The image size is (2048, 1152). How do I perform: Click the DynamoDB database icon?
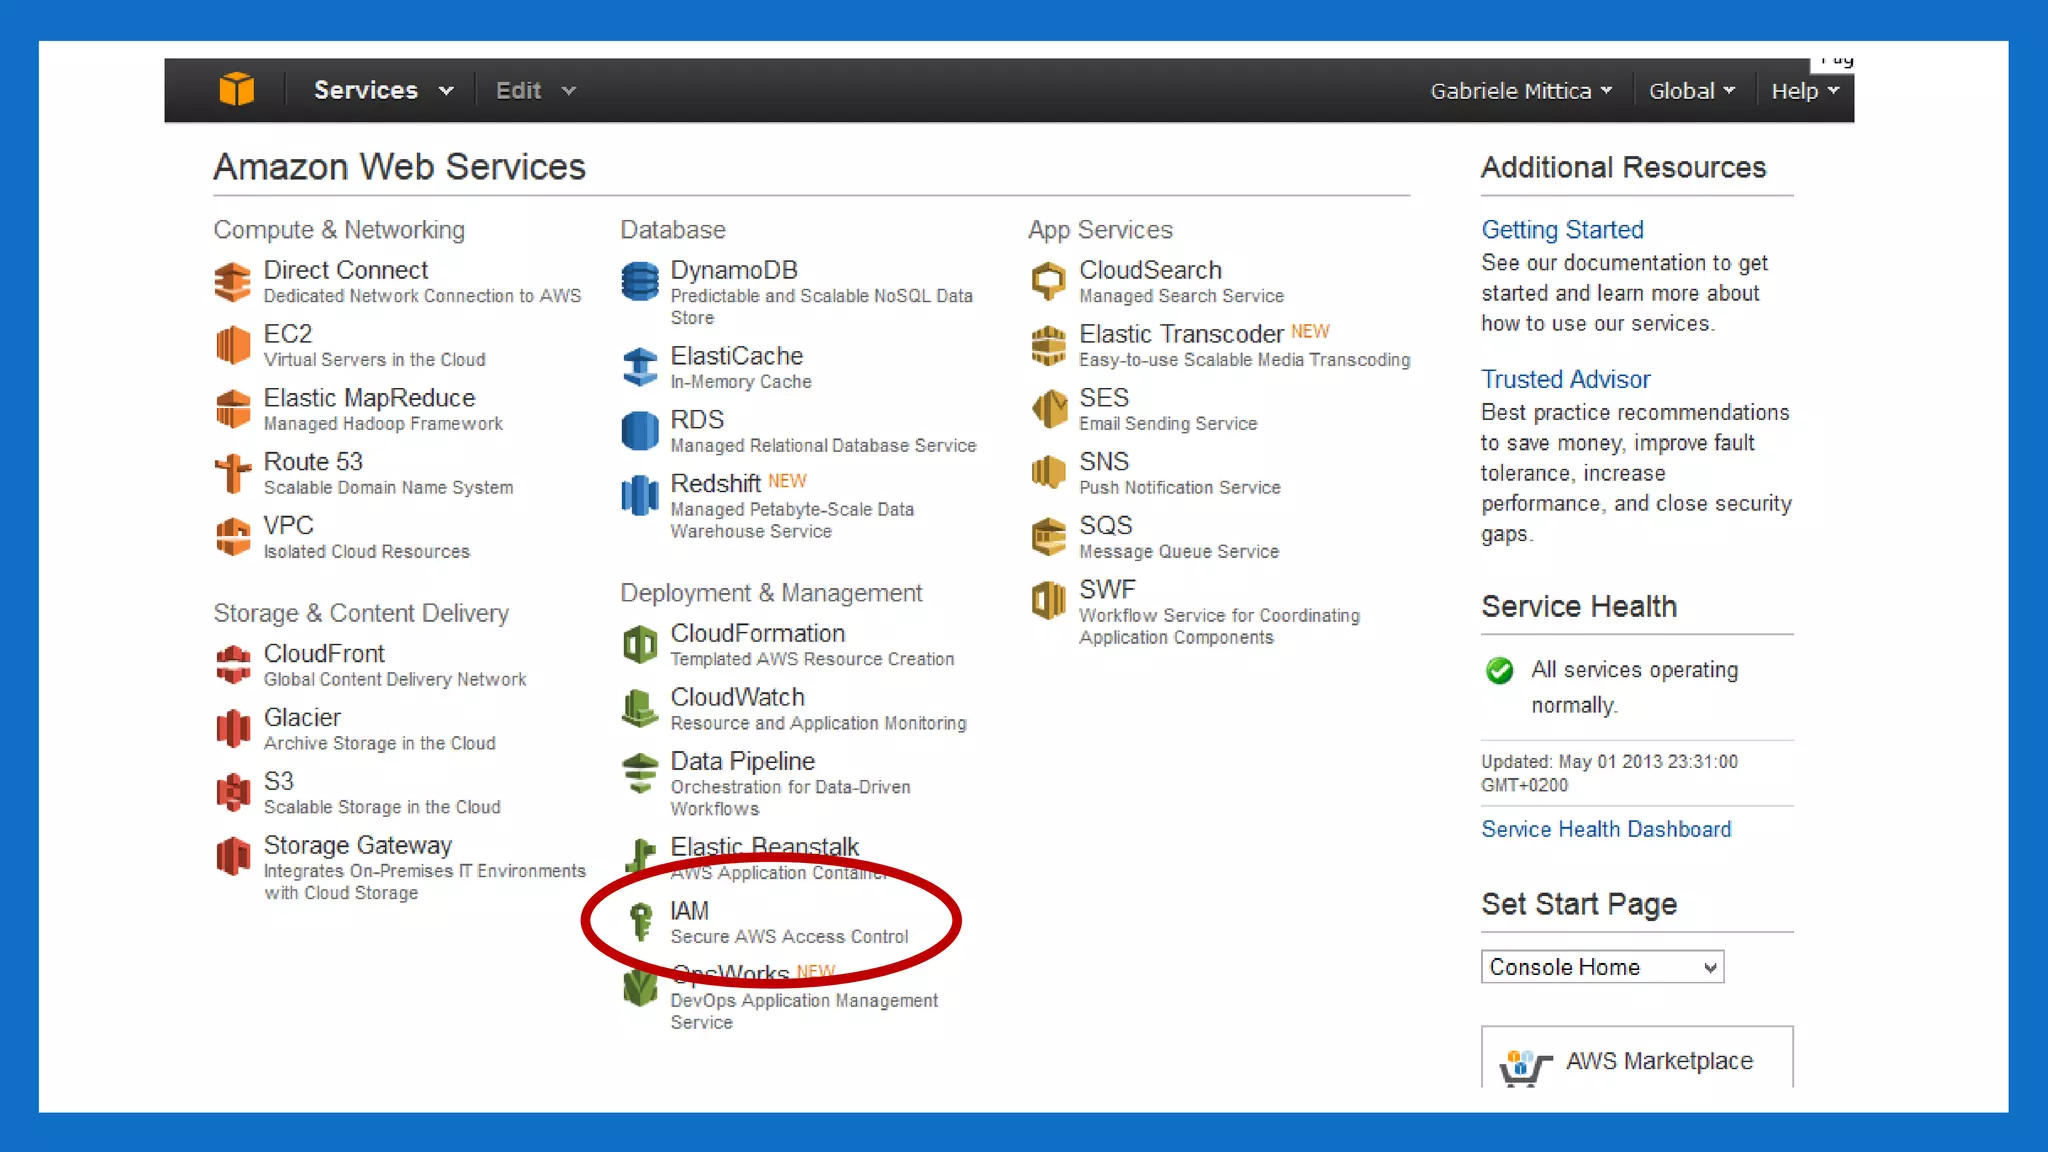point(640,282)
